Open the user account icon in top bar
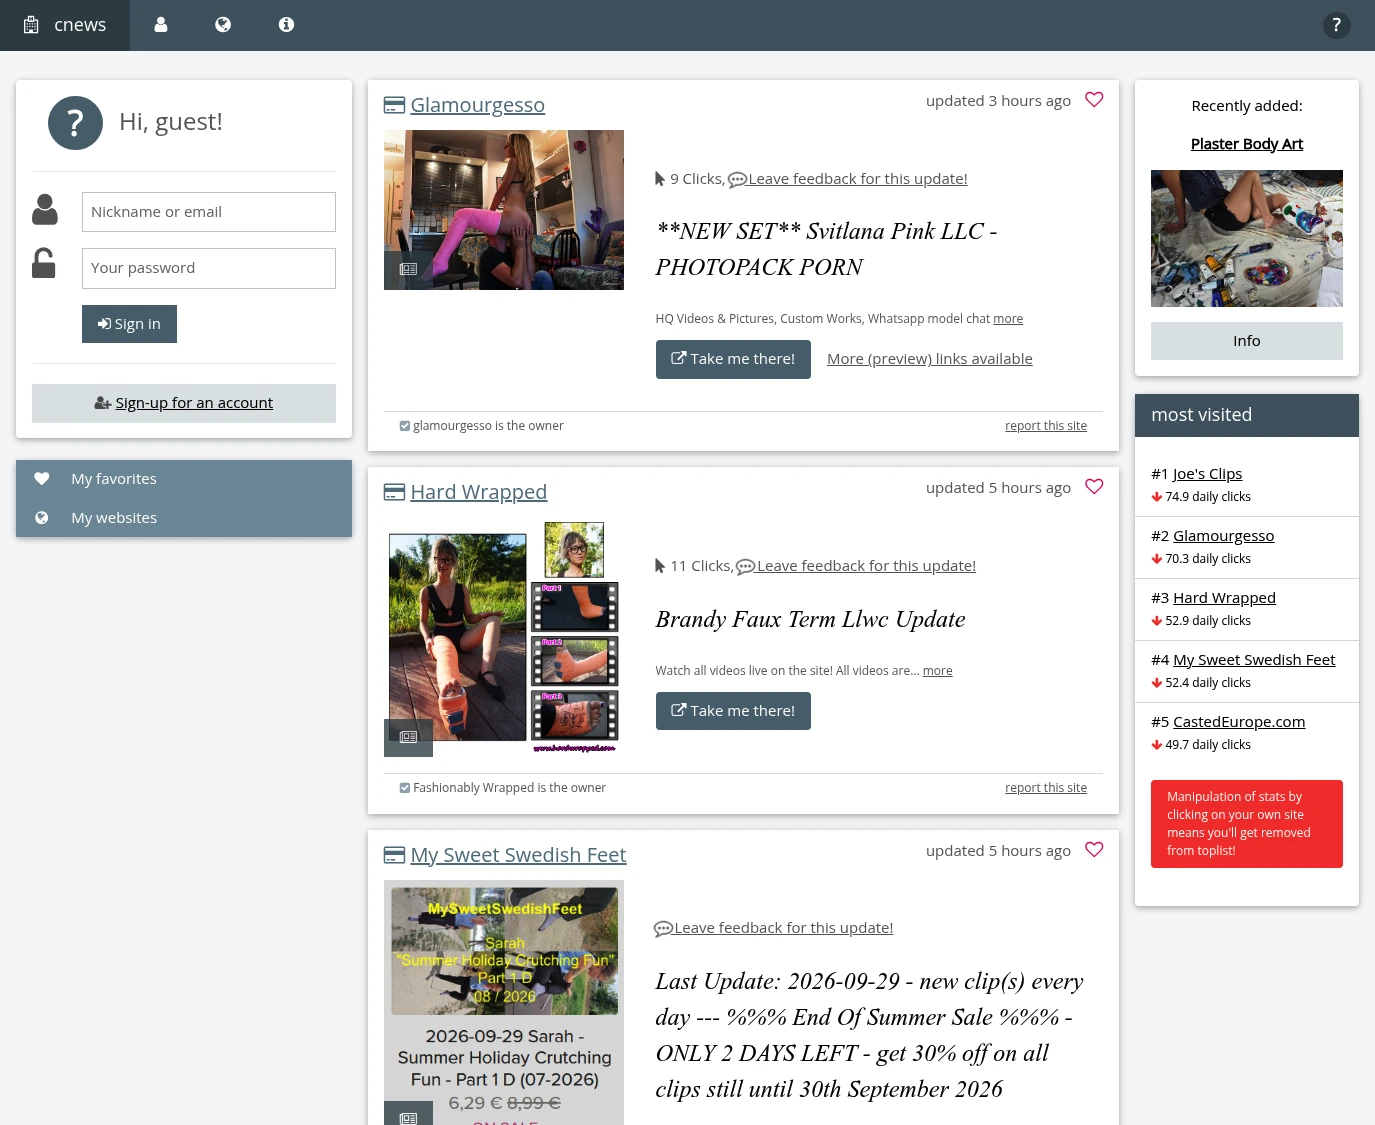The height and width of the screenshot is (1125, 1375). pyautogui.click(x=161, y=25)
